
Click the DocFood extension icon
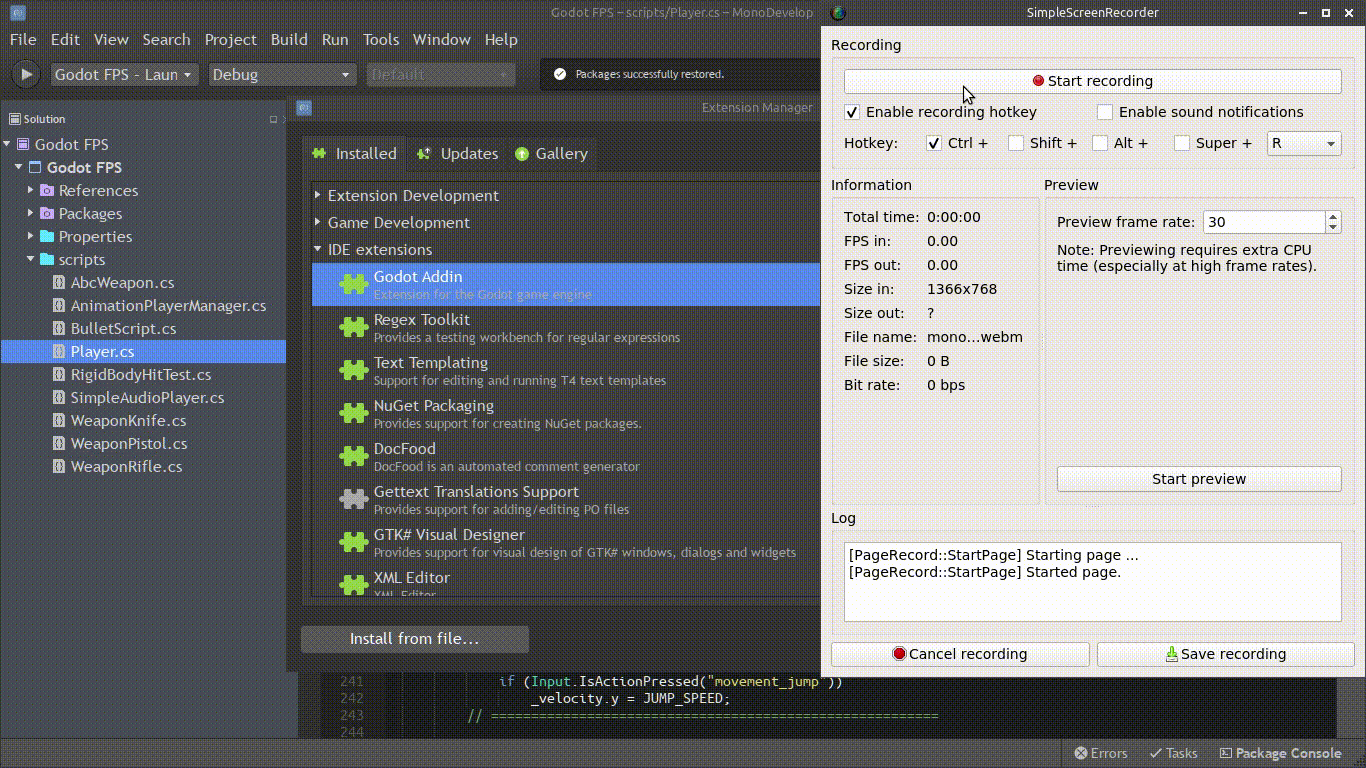pyautogui.click(x=353, y=456)
